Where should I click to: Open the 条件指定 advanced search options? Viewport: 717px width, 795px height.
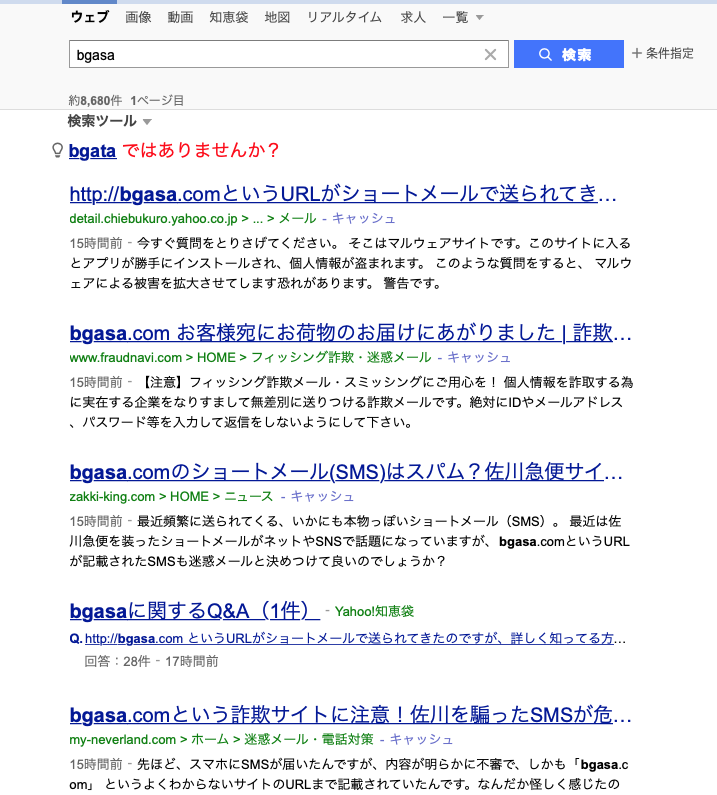[x=662, y=53]
